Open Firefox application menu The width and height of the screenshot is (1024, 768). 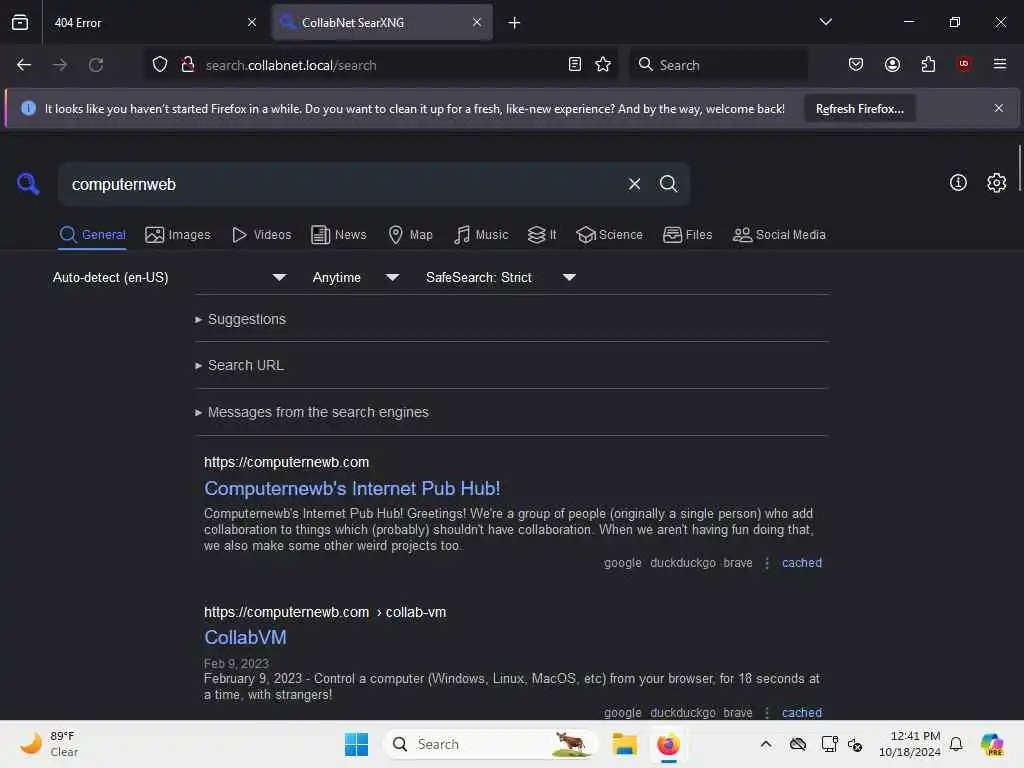[1000, 64]
